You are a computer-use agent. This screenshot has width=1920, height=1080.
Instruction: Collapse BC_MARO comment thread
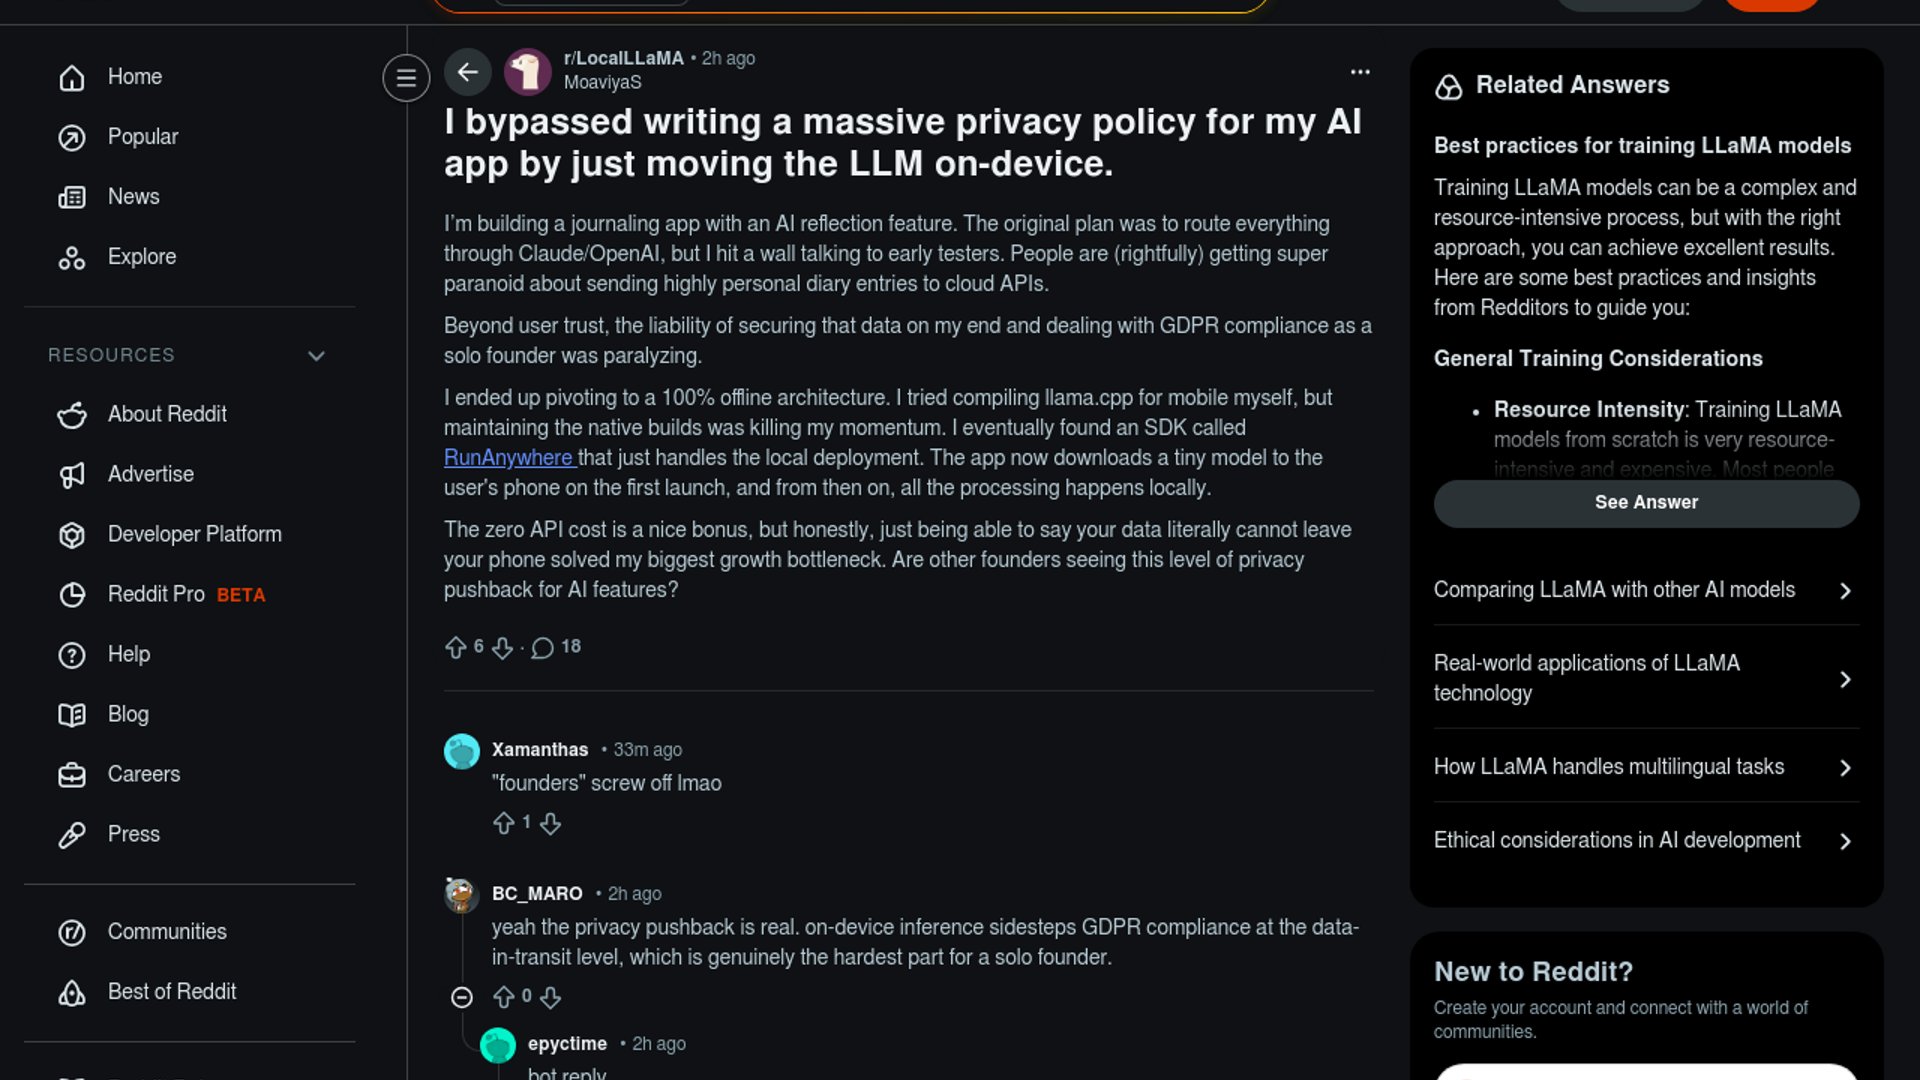pyautogui.click(x=462, y=997)
